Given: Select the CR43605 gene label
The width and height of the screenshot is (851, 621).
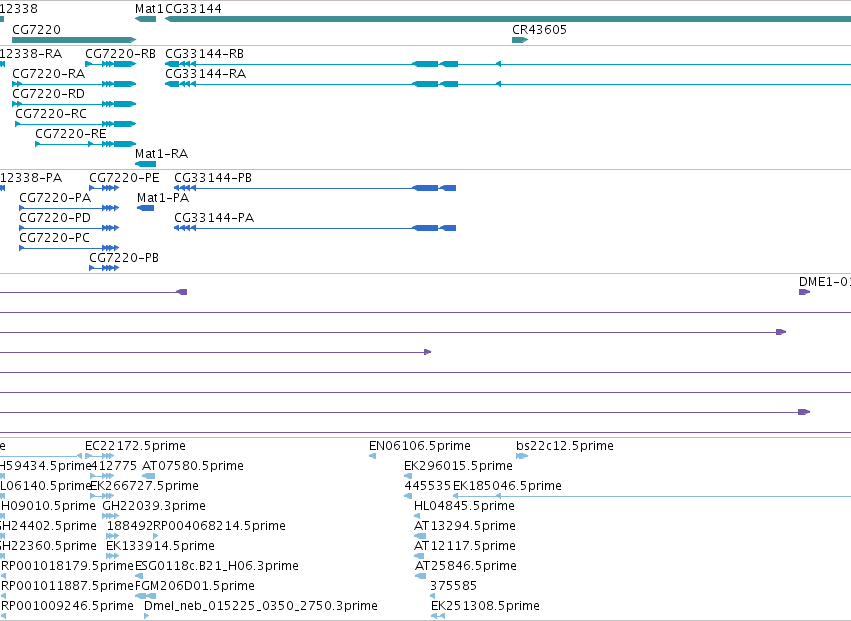Looking at the screenshot, I should [539, 30].
